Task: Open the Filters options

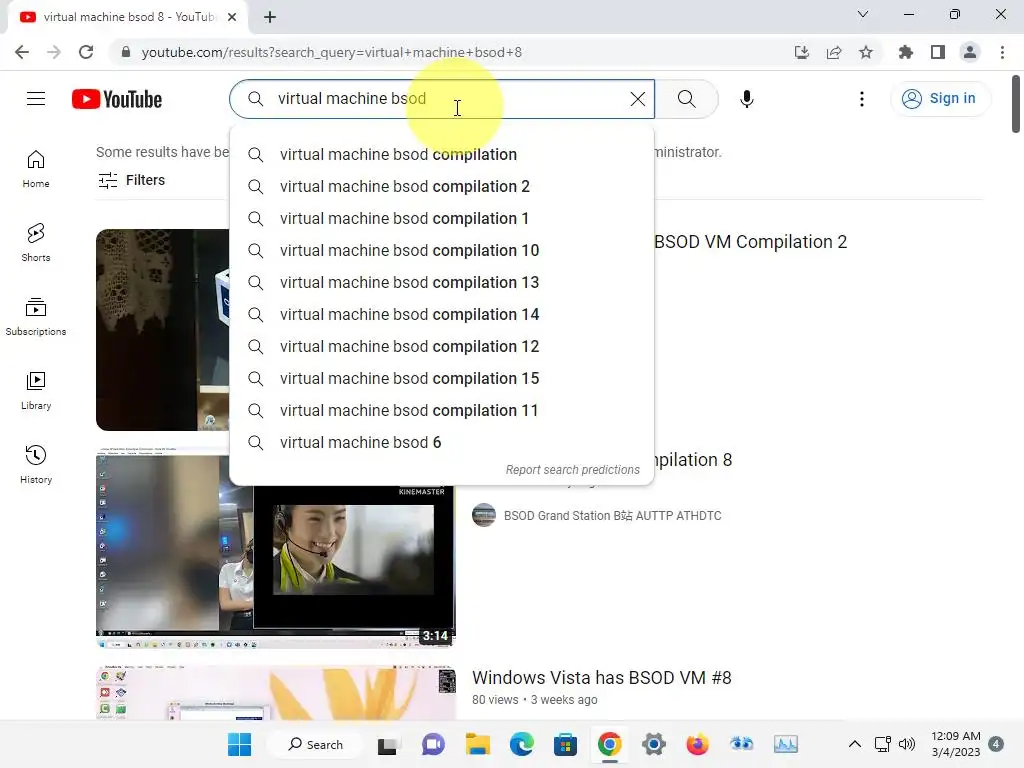Action: point(131,180)
